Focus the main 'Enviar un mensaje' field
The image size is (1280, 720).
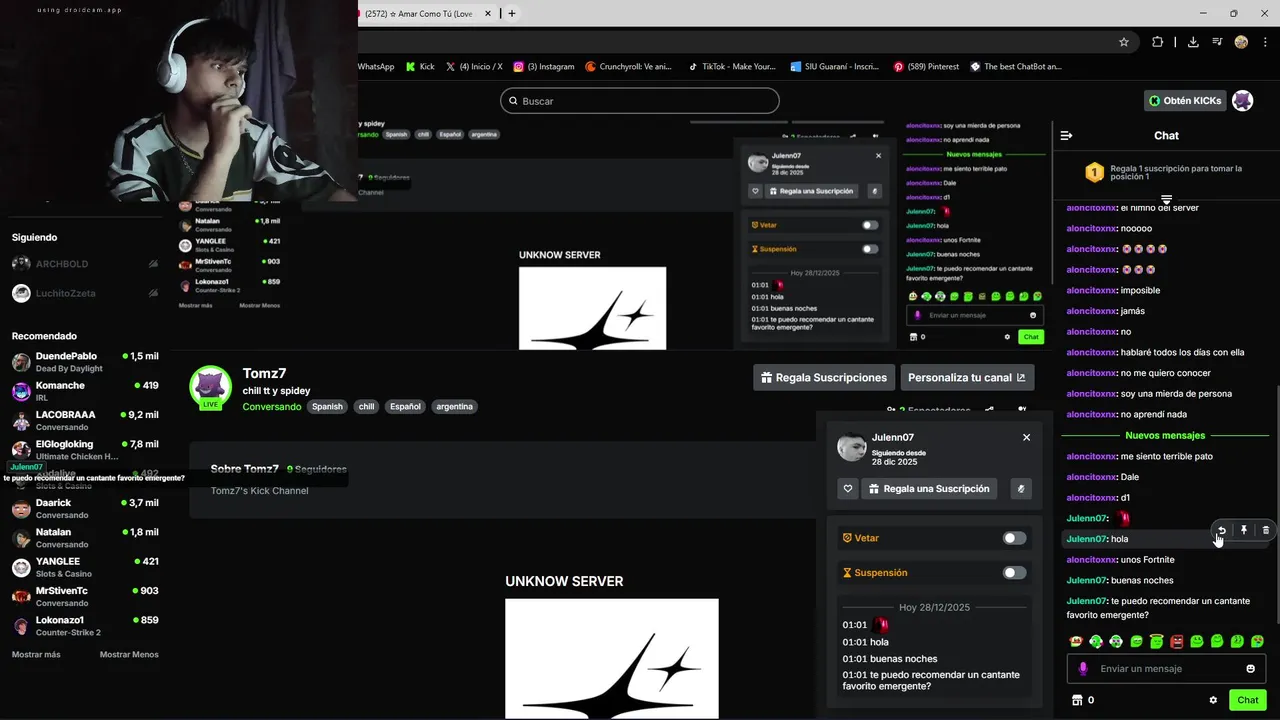(1166, 669)
